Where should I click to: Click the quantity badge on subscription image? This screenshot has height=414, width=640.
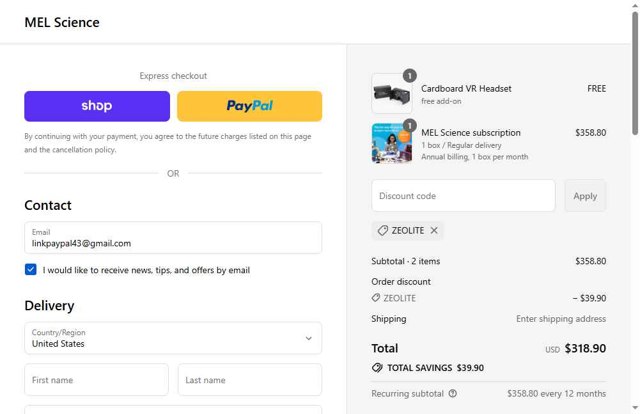pos(410,125)
